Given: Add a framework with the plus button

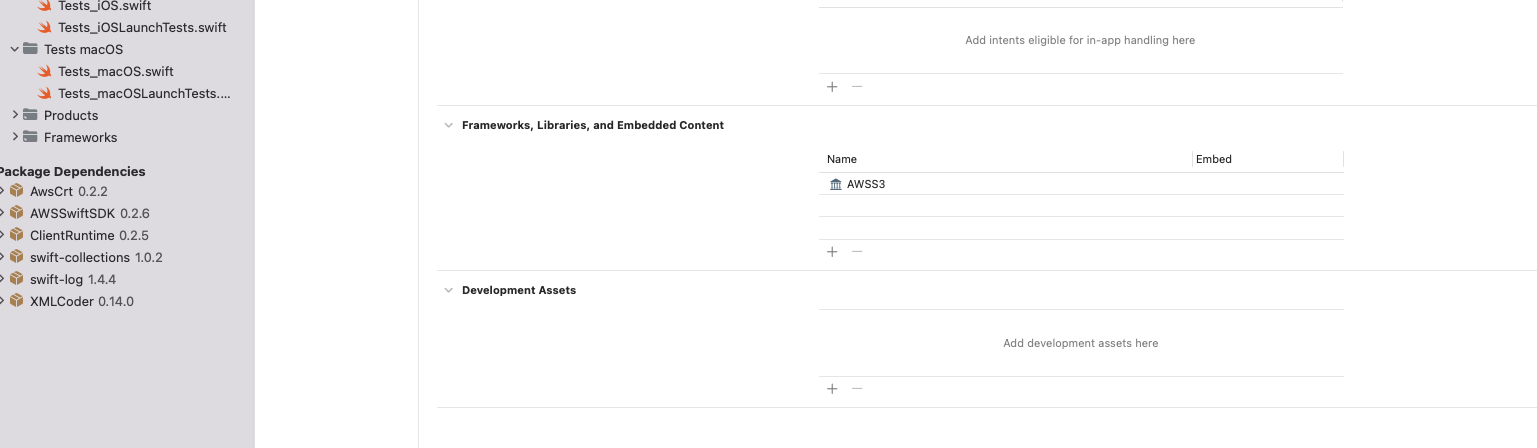Looking at the screenshot, I should (832, 252).
